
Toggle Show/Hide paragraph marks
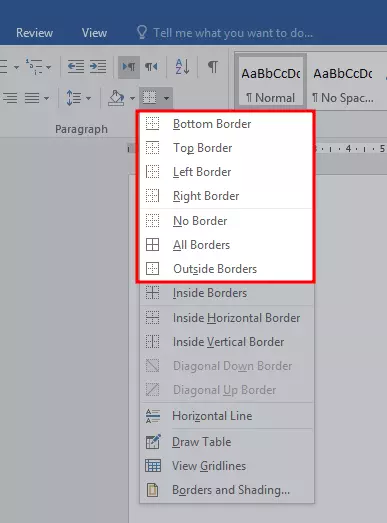(x=213, y=67)
